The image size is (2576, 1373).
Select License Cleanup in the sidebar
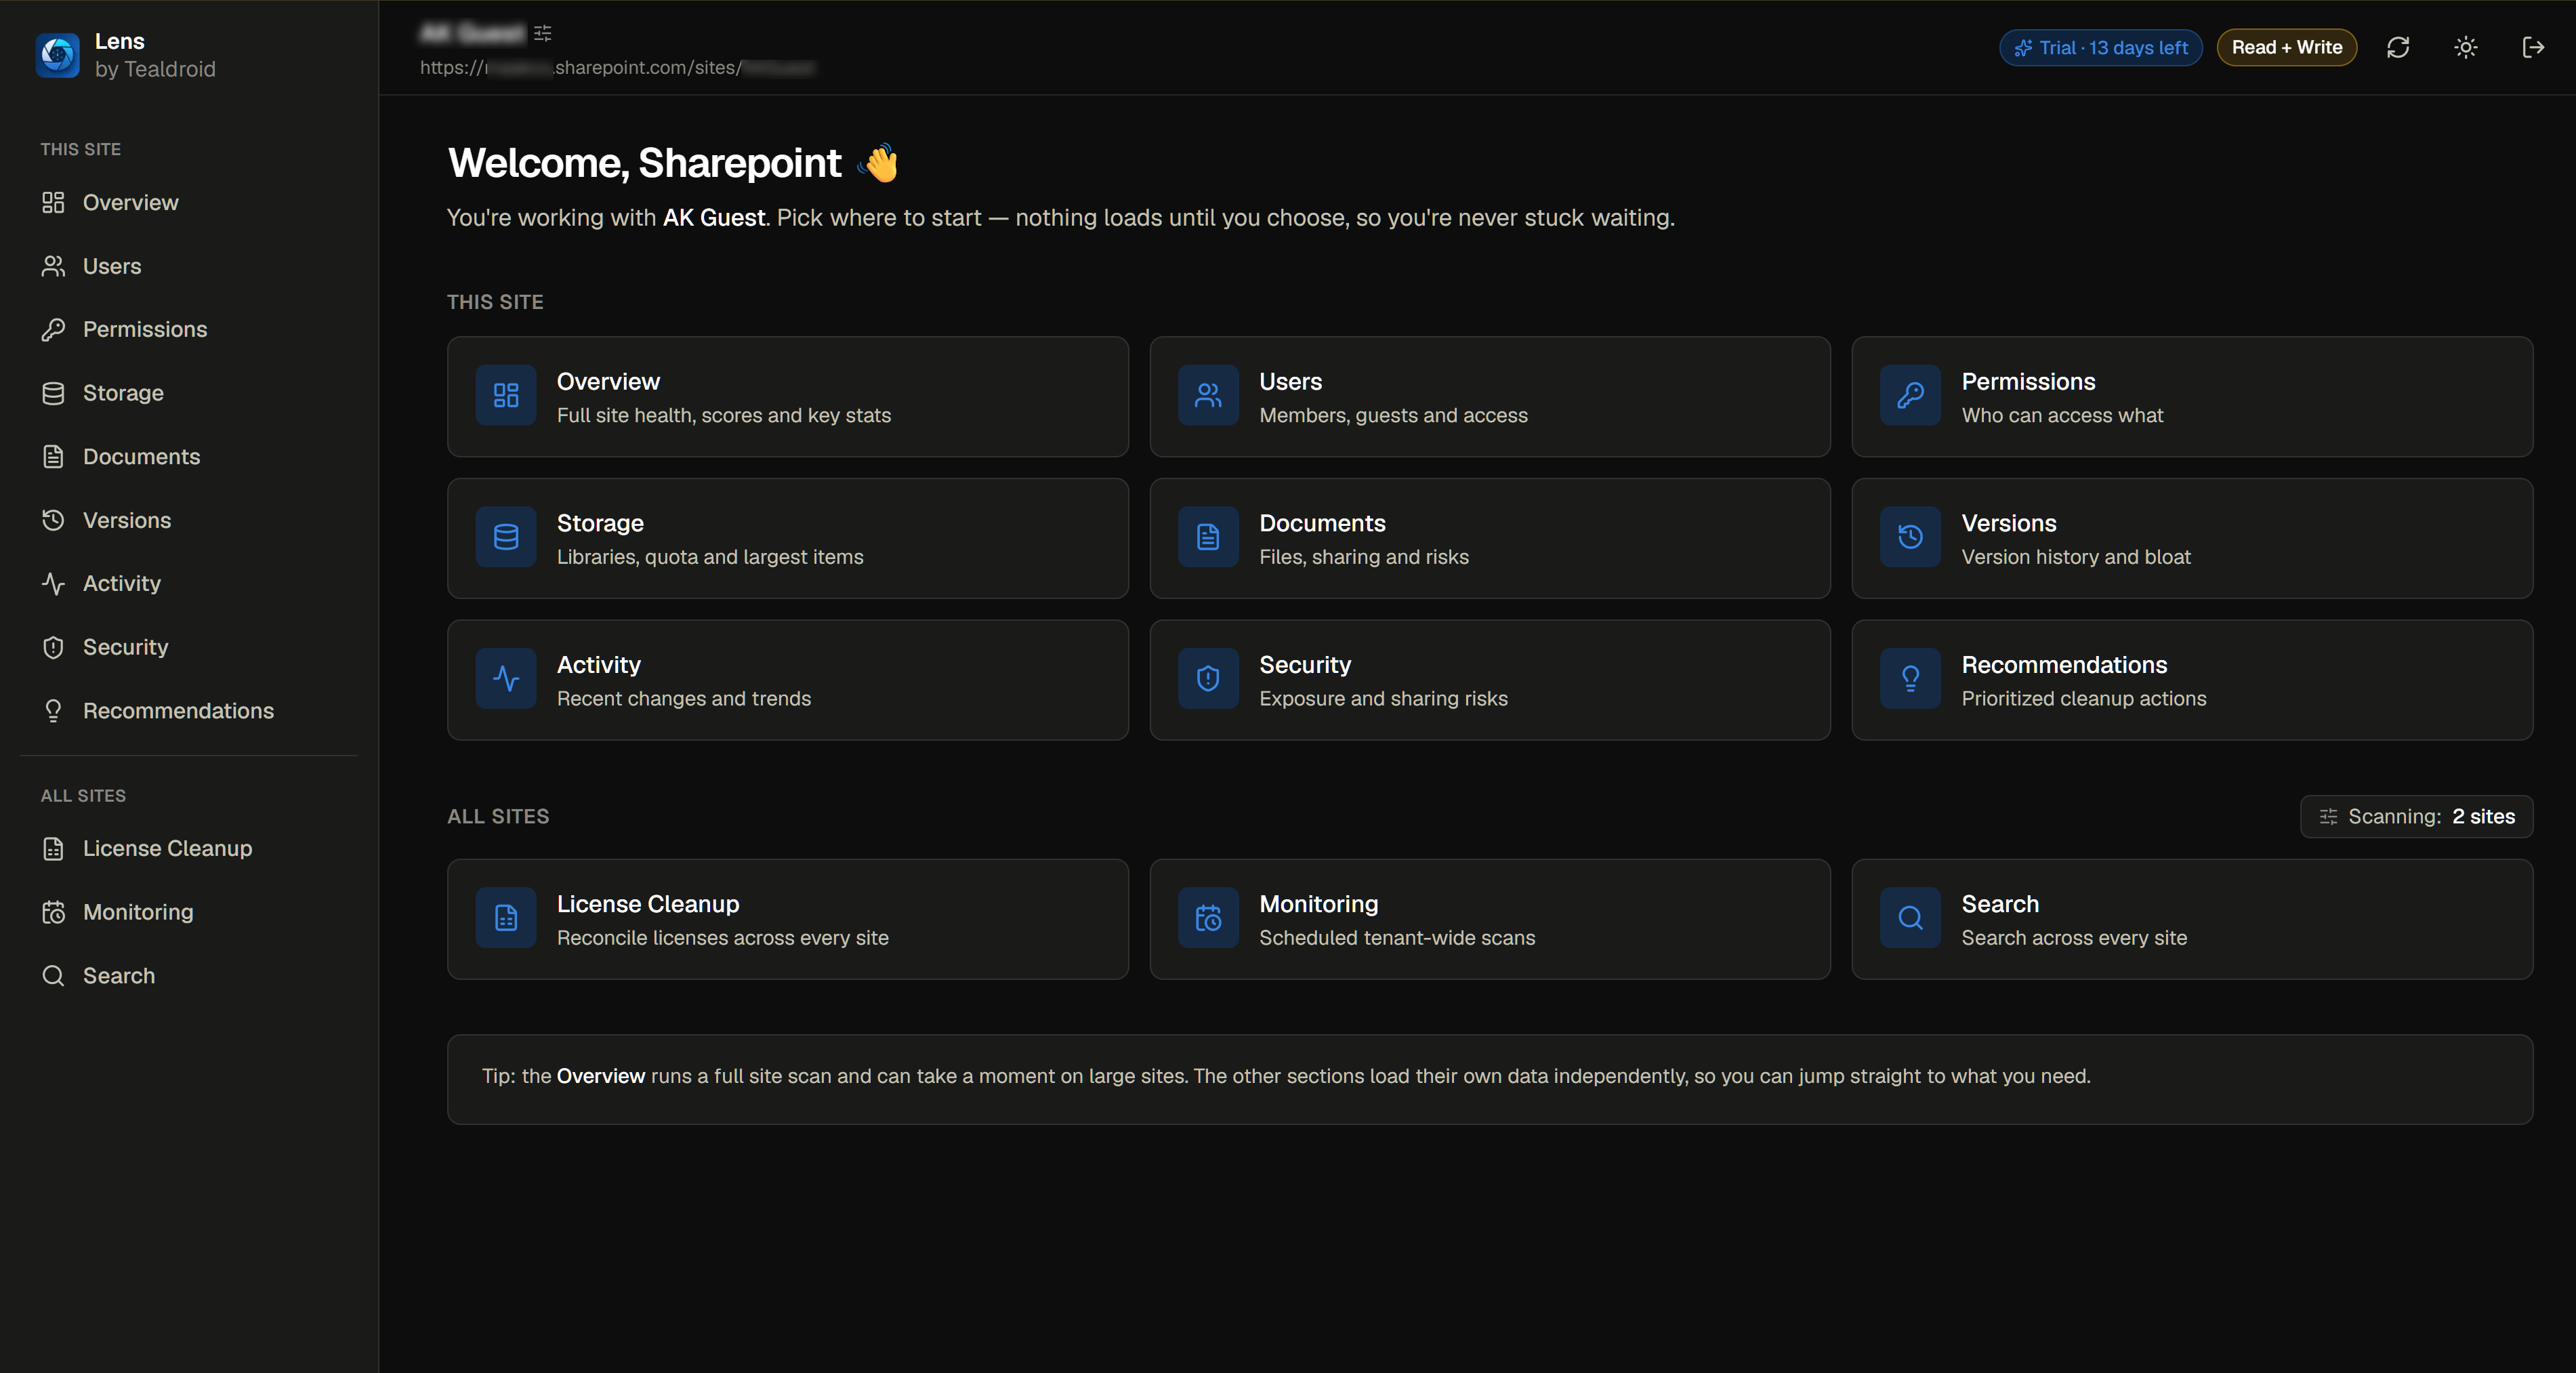(x=189, y=848)
